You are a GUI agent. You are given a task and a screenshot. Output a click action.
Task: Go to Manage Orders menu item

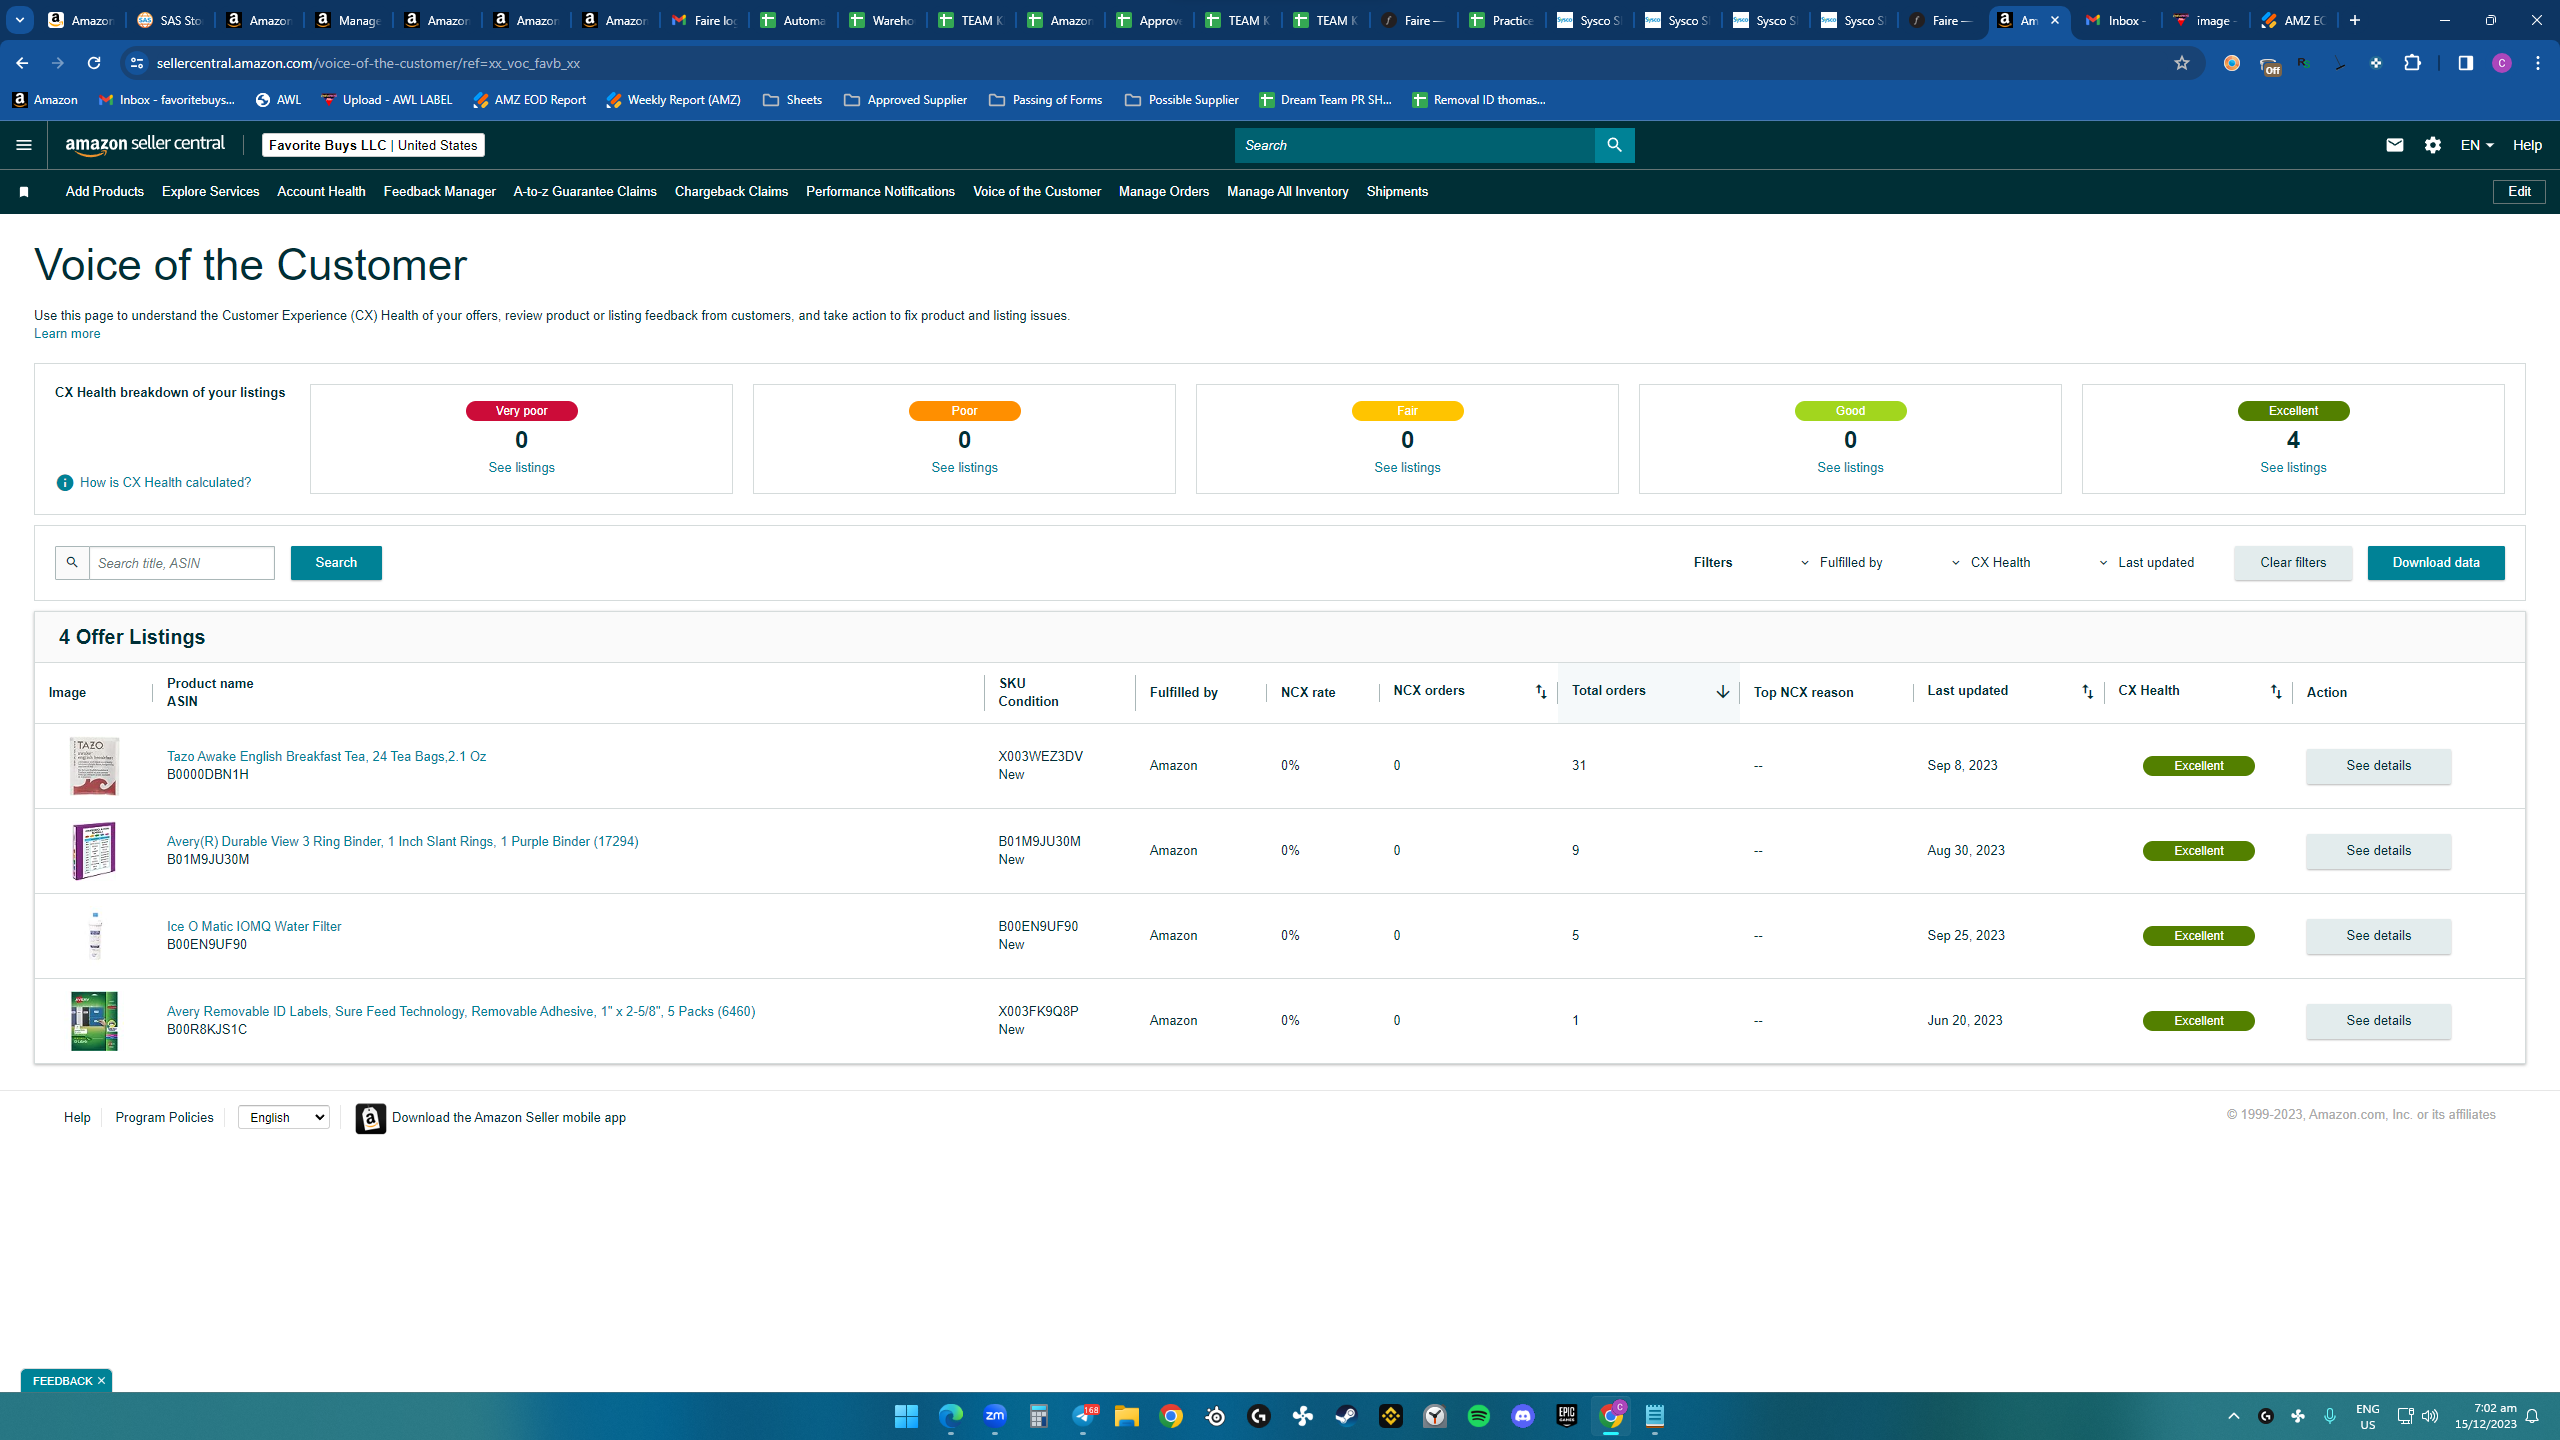pos(1164,192)
